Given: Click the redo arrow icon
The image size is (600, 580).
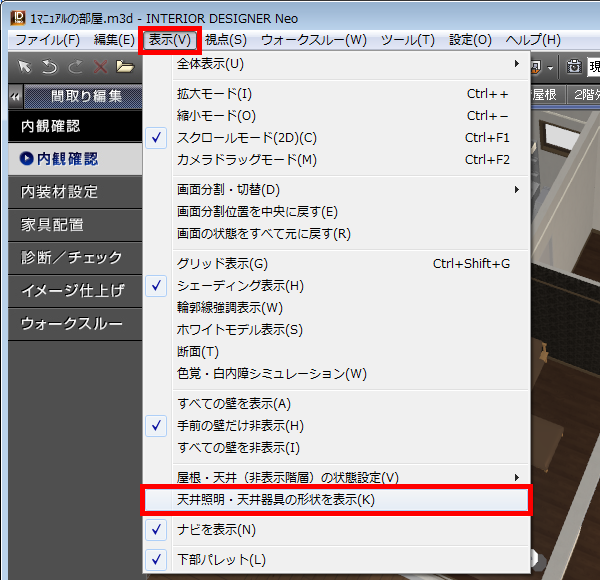Looking at the screenshot, I should coord(75,67).
